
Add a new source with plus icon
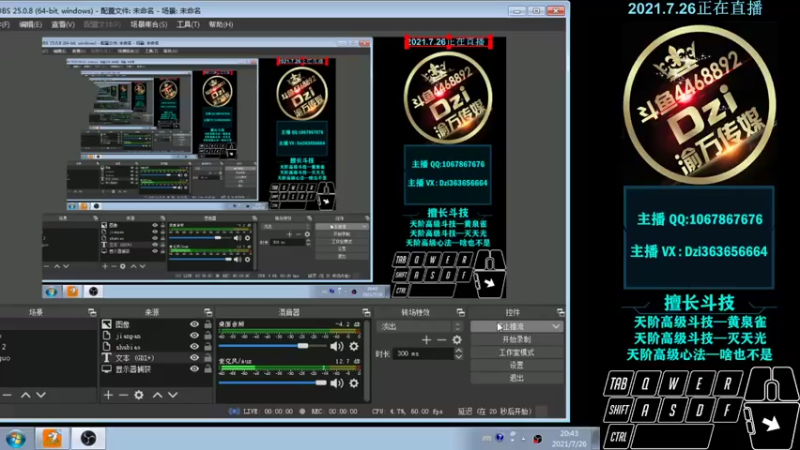tap(108, 395)
